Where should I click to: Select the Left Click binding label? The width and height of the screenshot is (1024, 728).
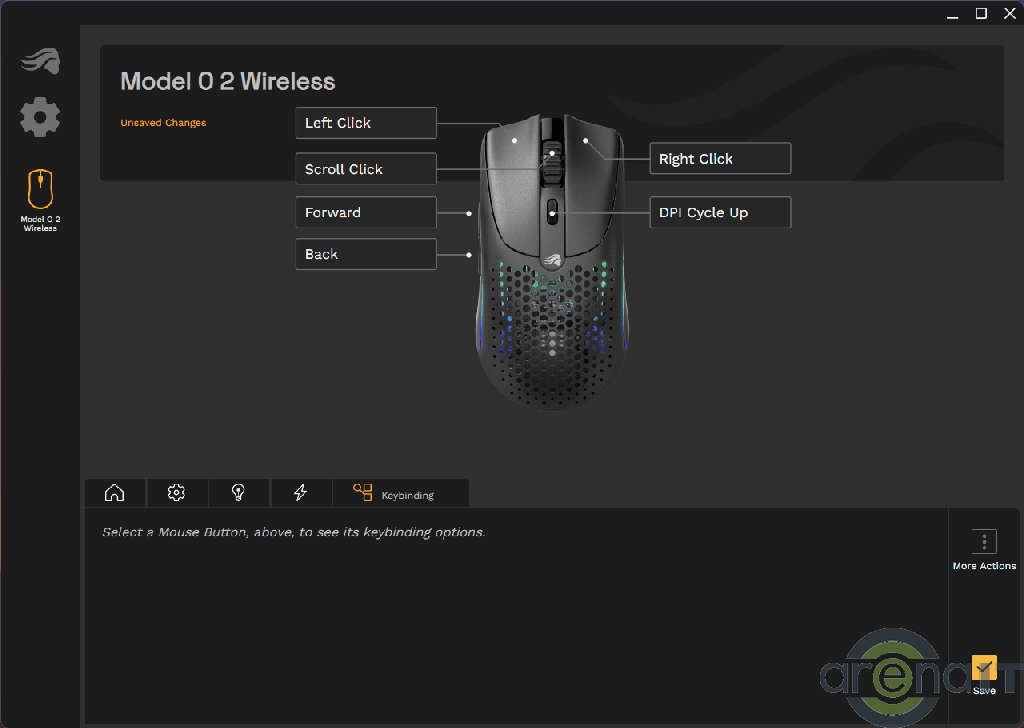(x=365, y=123)
